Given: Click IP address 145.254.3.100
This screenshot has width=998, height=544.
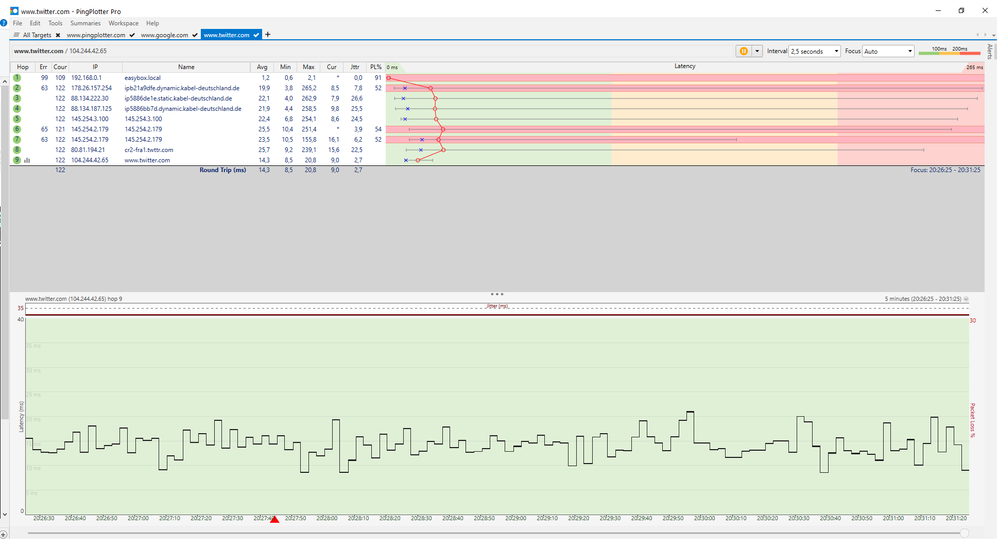Looking at the screenshot, I should click(x=89, y=118).
